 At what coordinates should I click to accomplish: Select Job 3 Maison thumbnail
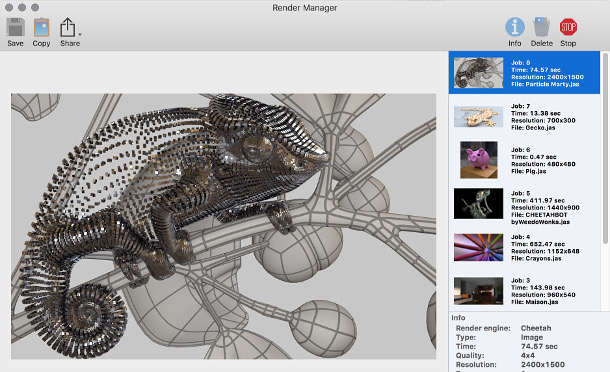pos(479,291)
